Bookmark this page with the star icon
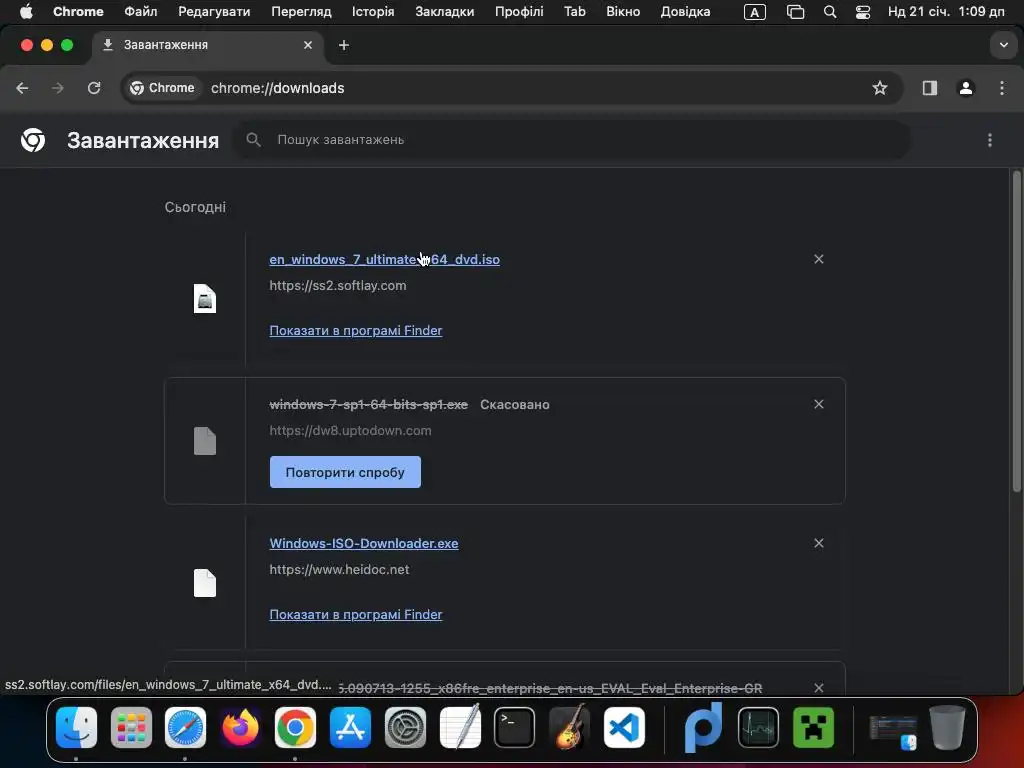 (x=880, y=88)
